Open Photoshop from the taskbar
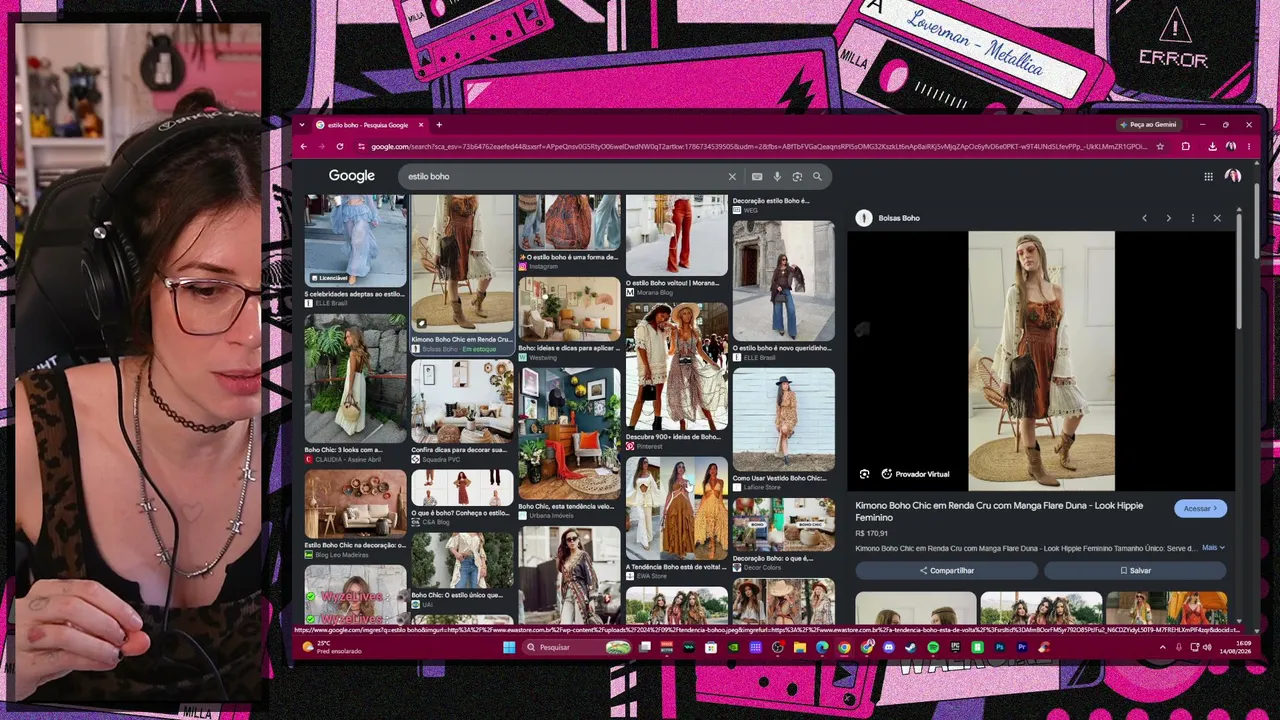This screenshot has height=720, width=1280. pos(999,647)
